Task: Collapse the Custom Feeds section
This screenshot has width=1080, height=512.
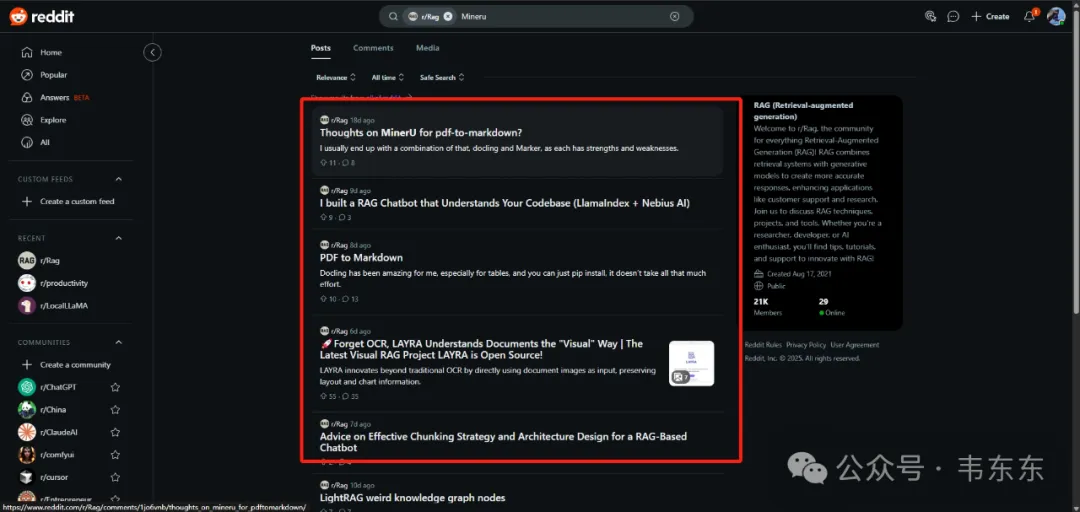Action: (x=118, y=179)
